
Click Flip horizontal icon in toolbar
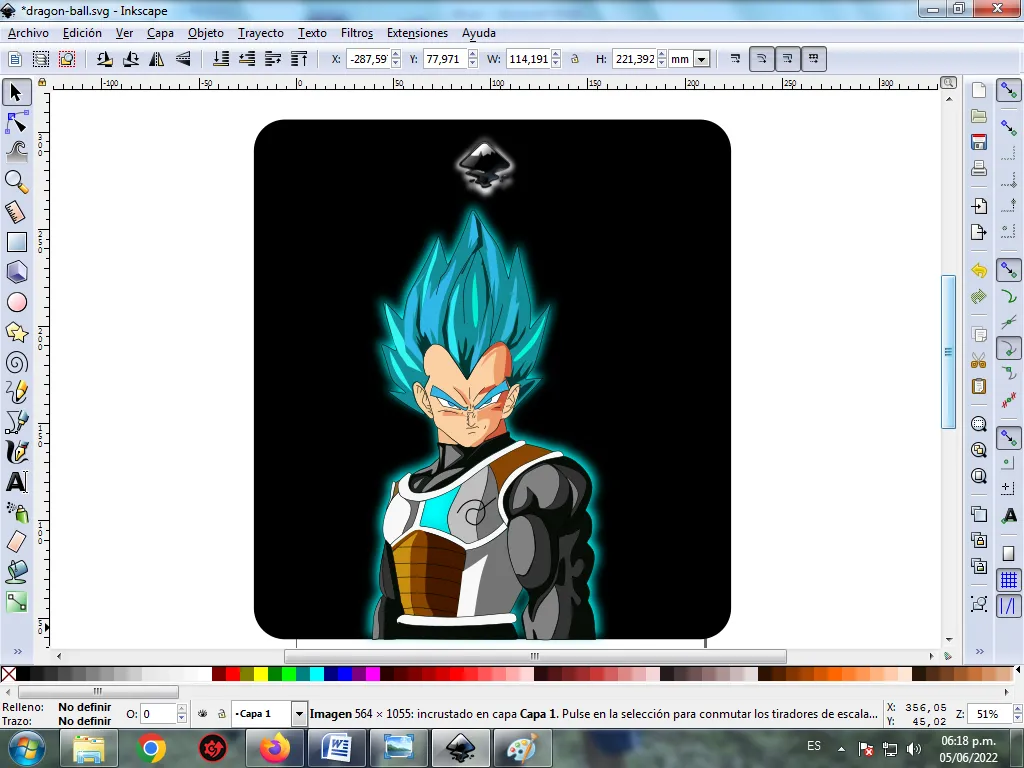tap(157, 59)
